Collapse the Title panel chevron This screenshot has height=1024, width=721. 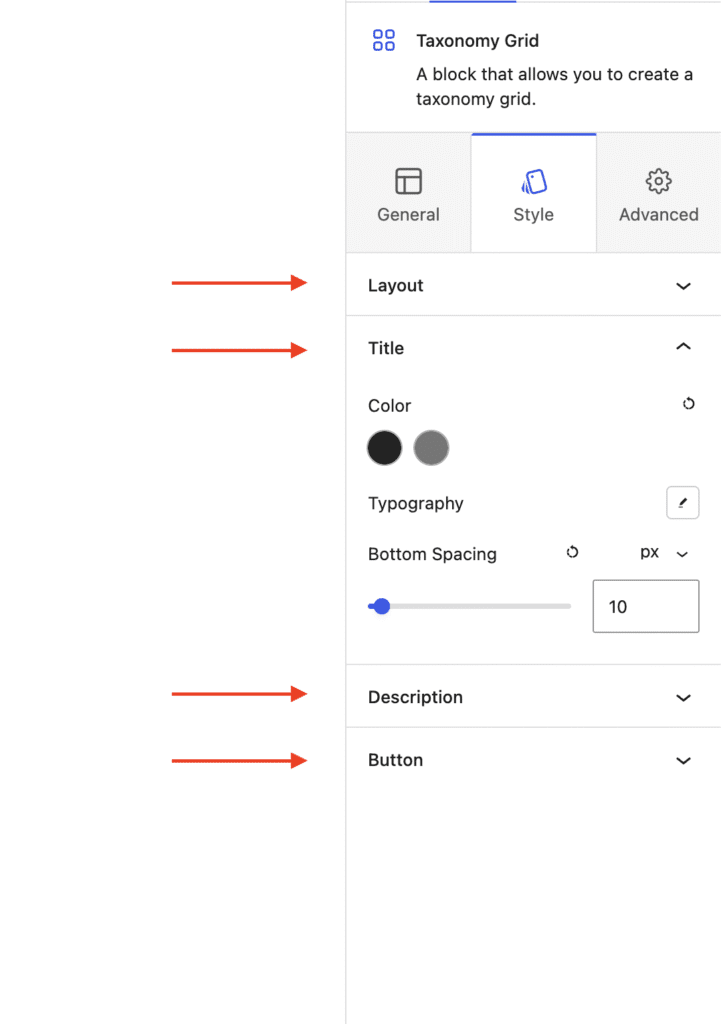click(683, 346)
